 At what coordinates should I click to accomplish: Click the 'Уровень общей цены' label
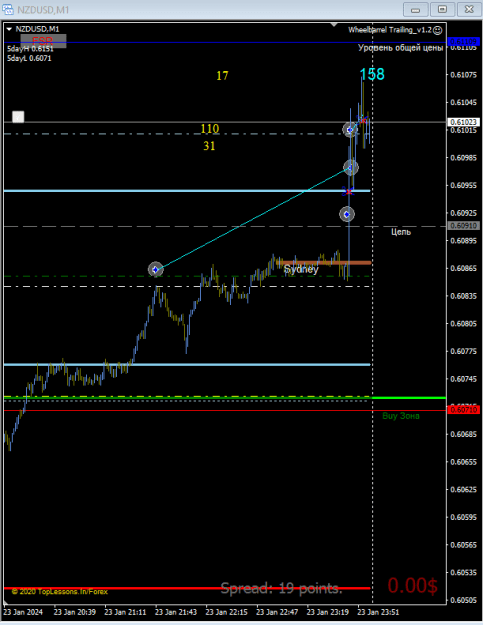click(400, 48)
